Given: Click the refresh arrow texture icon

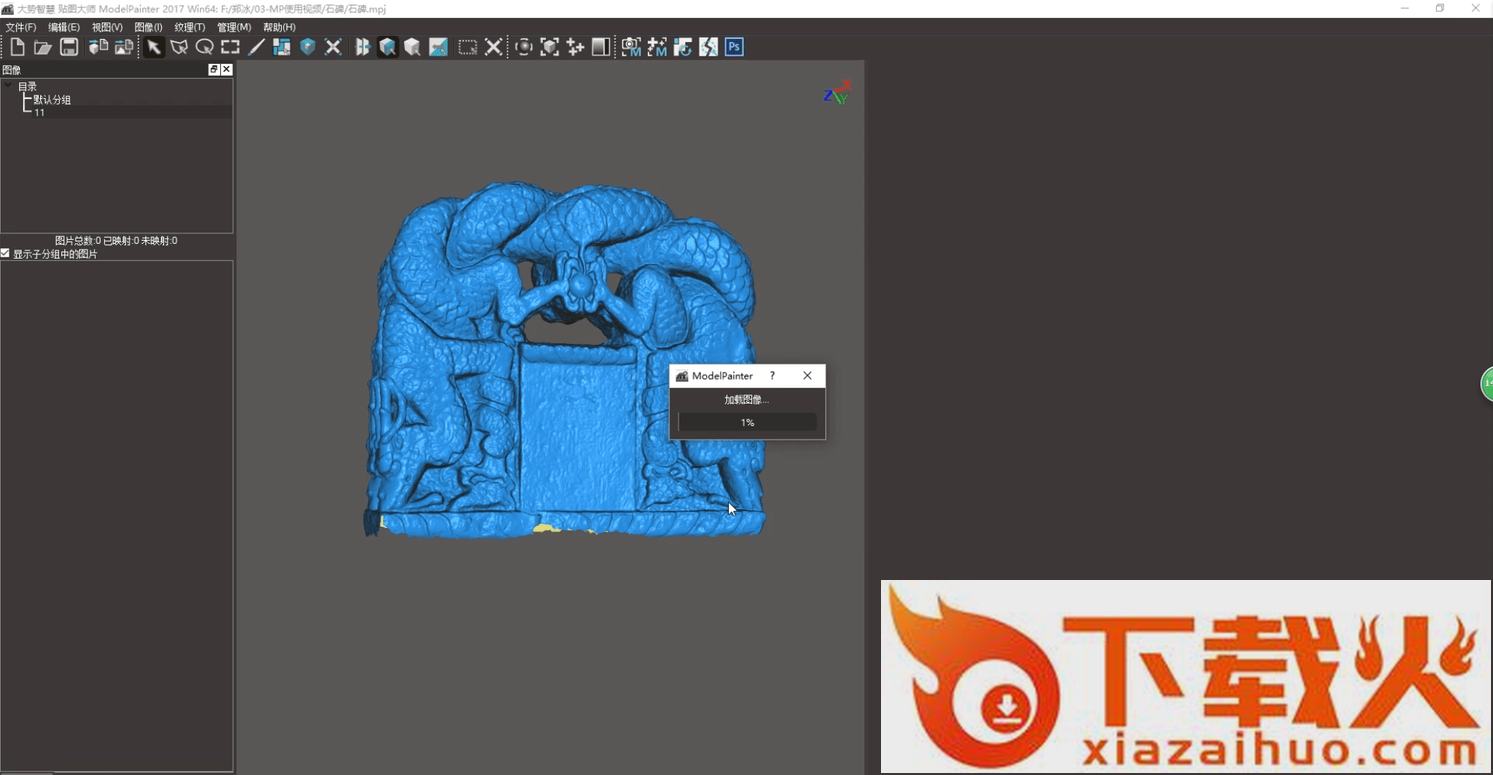Looking at the screenshot, I should (x=683, y=47).
